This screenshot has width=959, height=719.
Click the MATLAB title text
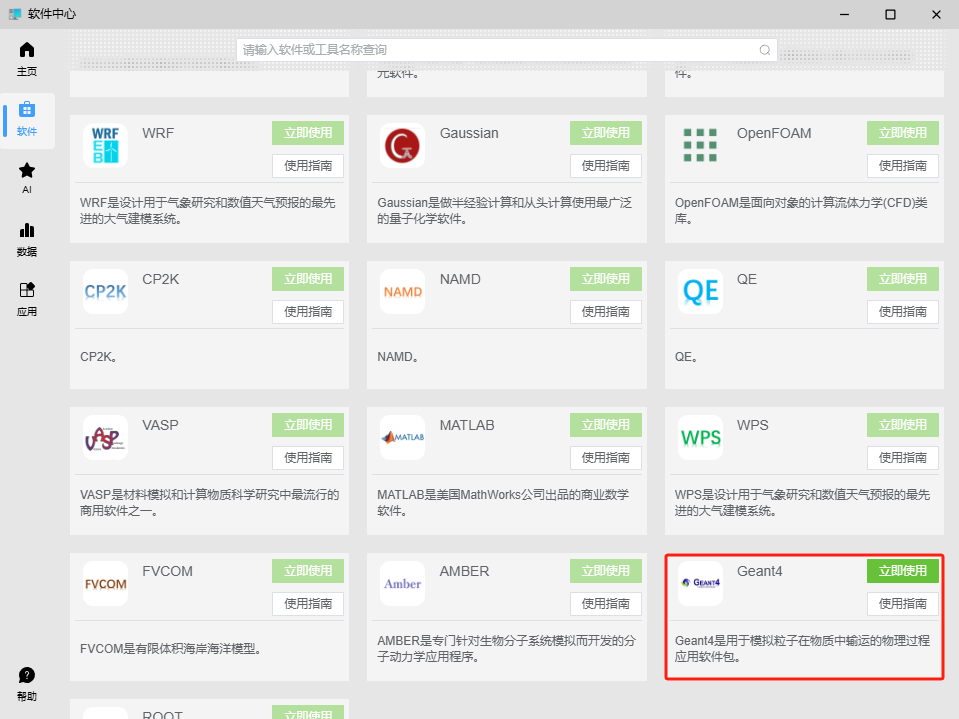click(x=467, y=426)
